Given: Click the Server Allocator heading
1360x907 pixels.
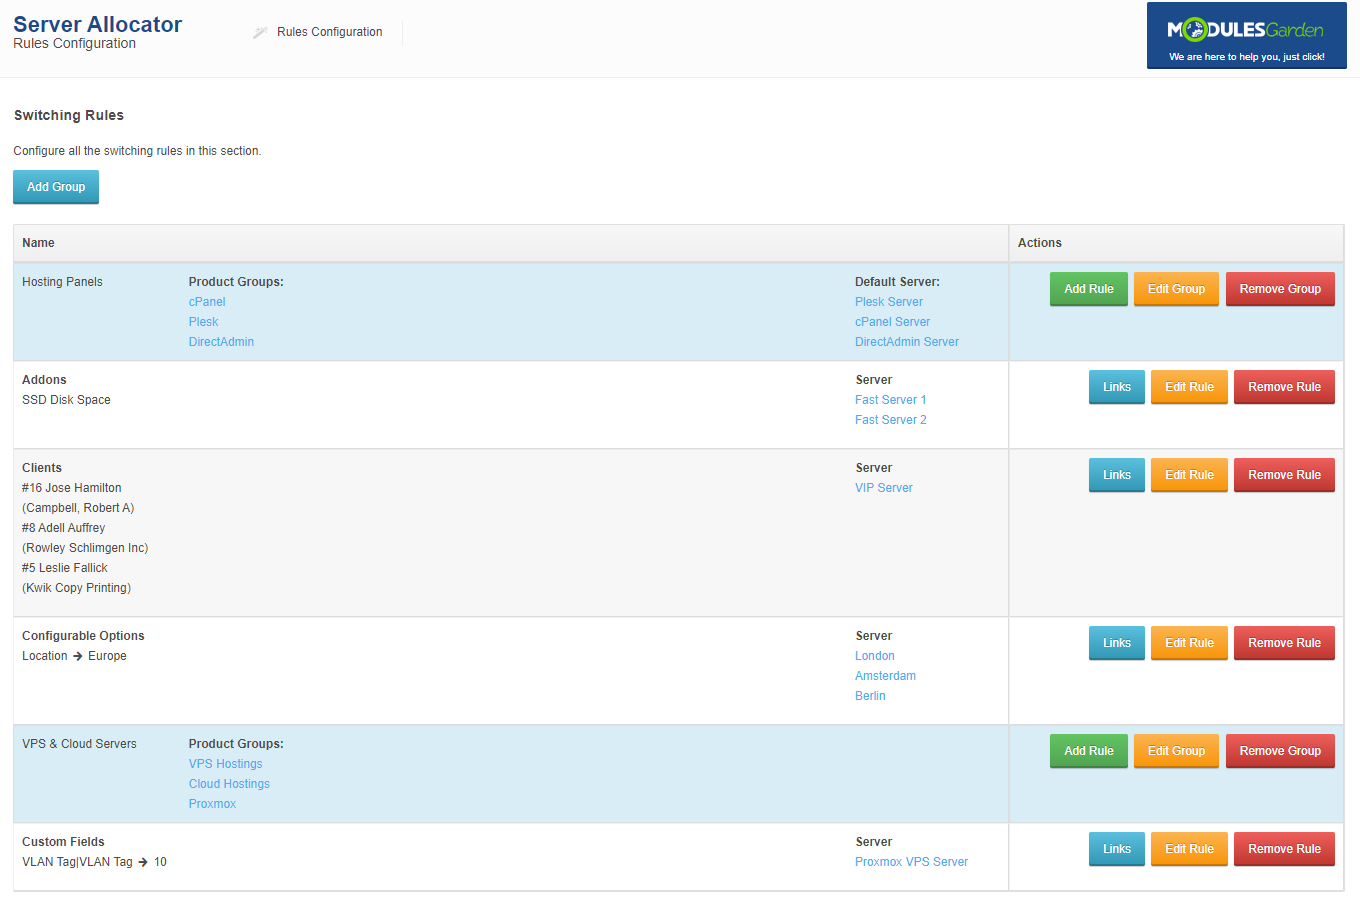Looking at the screenshot, I should [x=97, y=24].
